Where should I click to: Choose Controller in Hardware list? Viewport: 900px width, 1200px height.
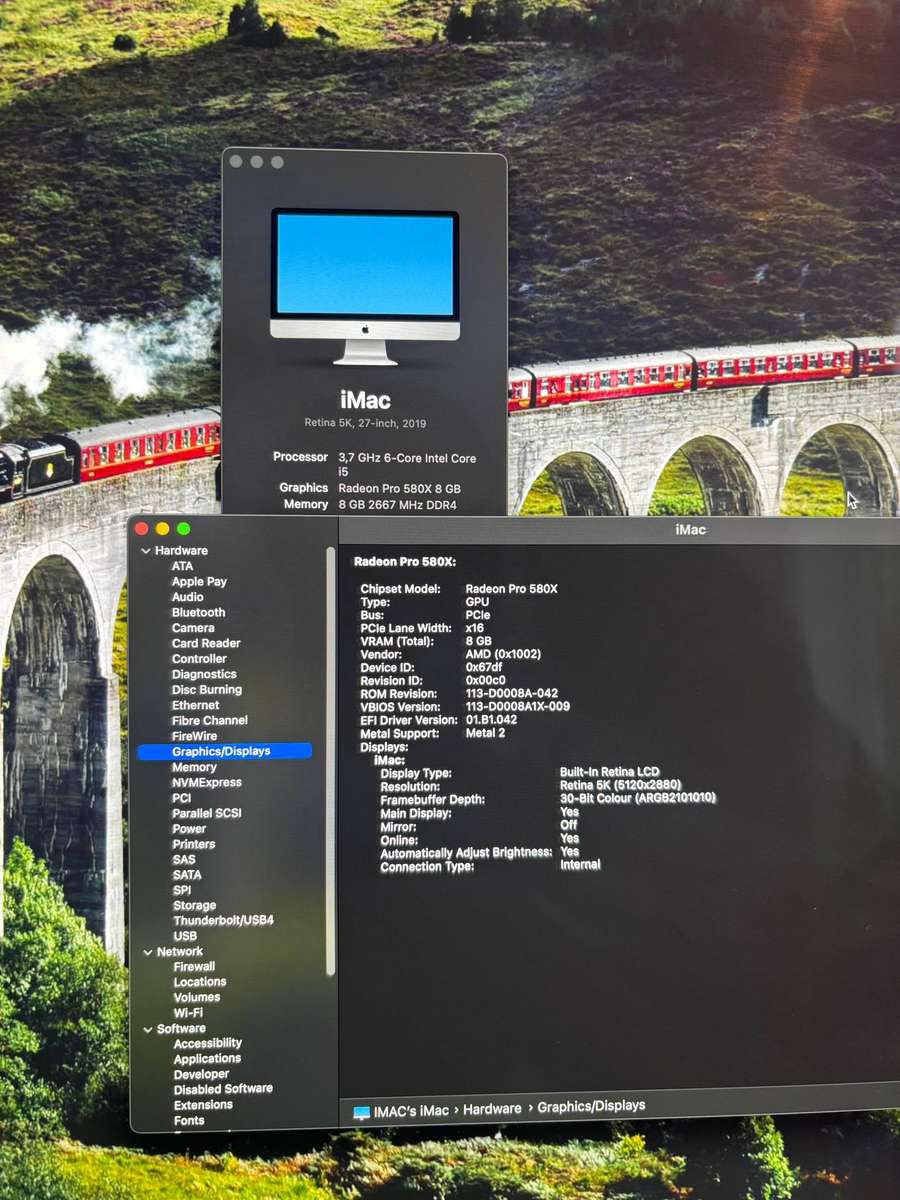coord(199,659)
